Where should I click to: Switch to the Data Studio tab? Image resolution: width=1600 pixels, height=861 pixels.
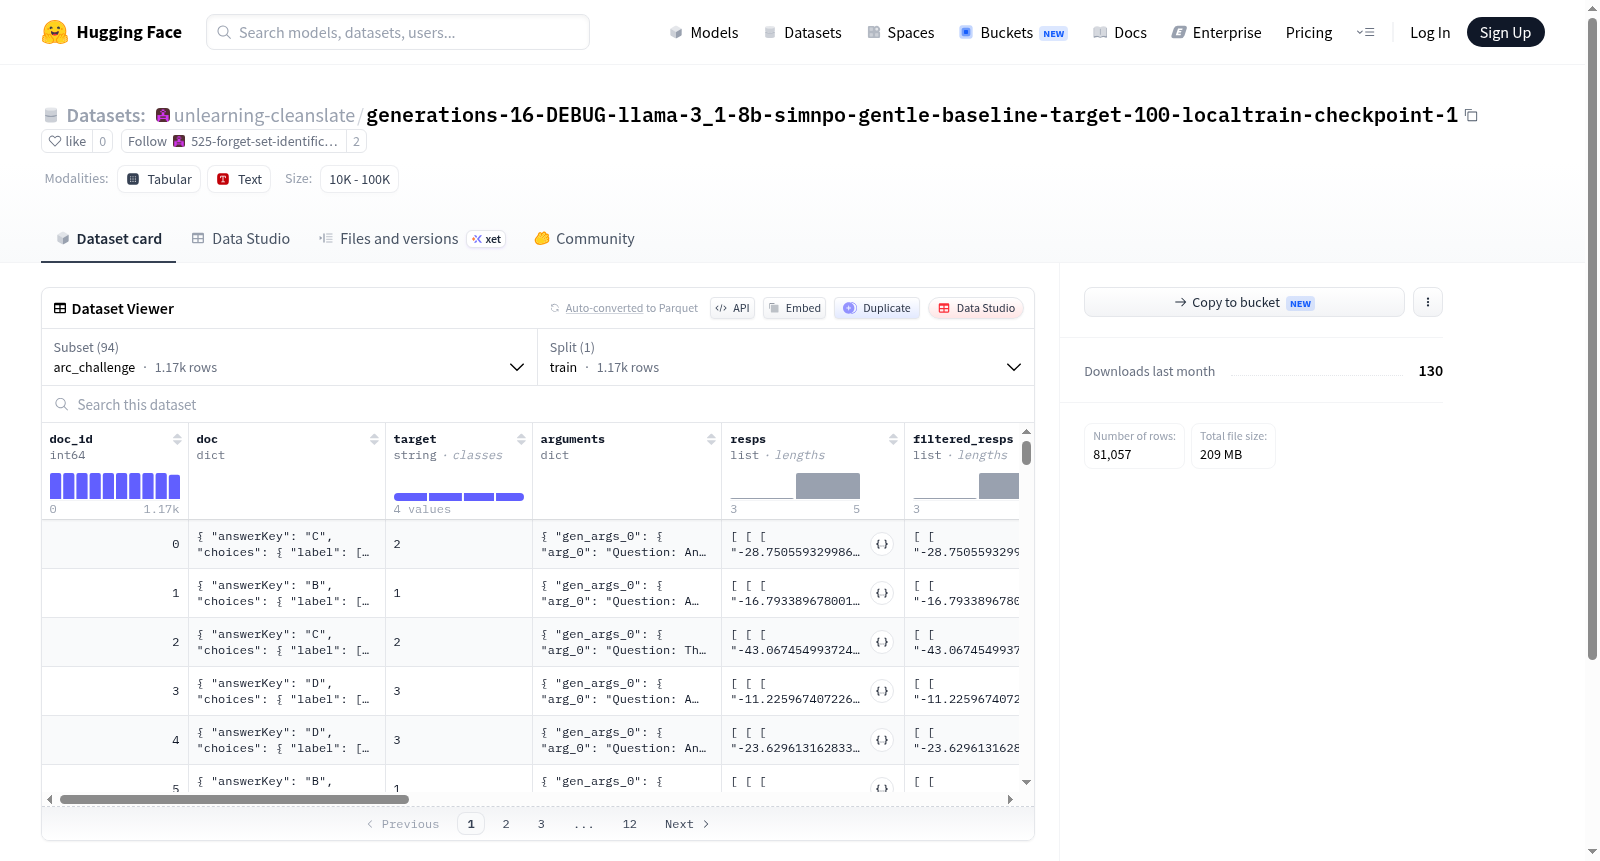tap(241, 239)
